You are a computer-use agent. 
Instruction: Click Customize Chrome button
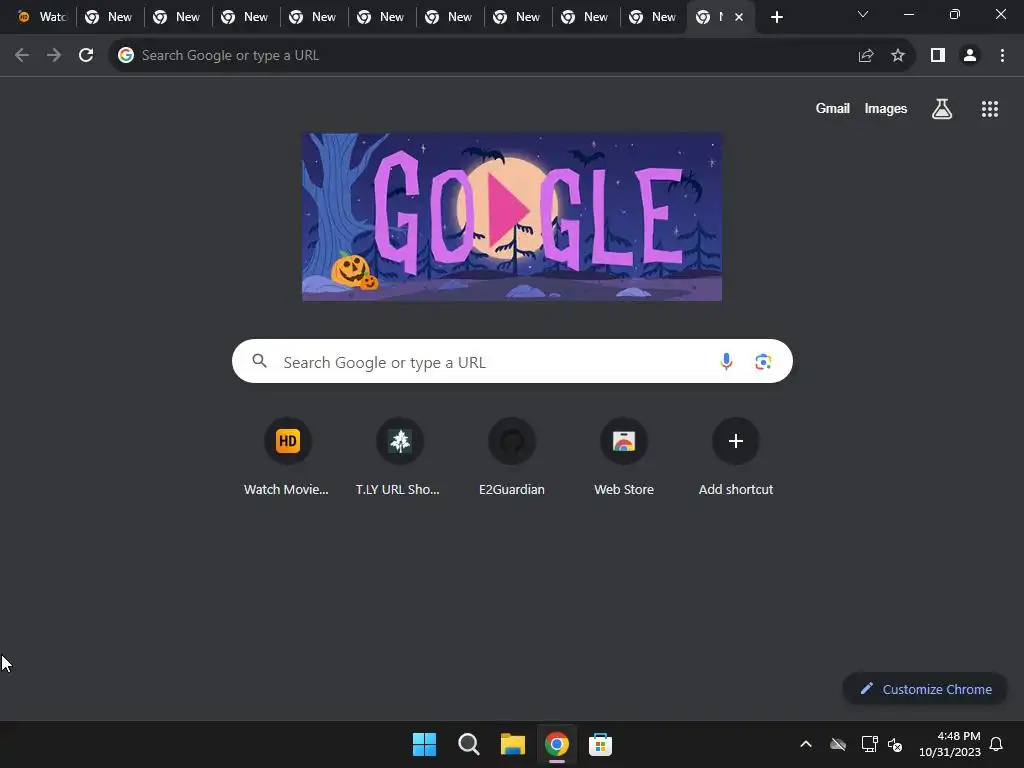point(925,689)
